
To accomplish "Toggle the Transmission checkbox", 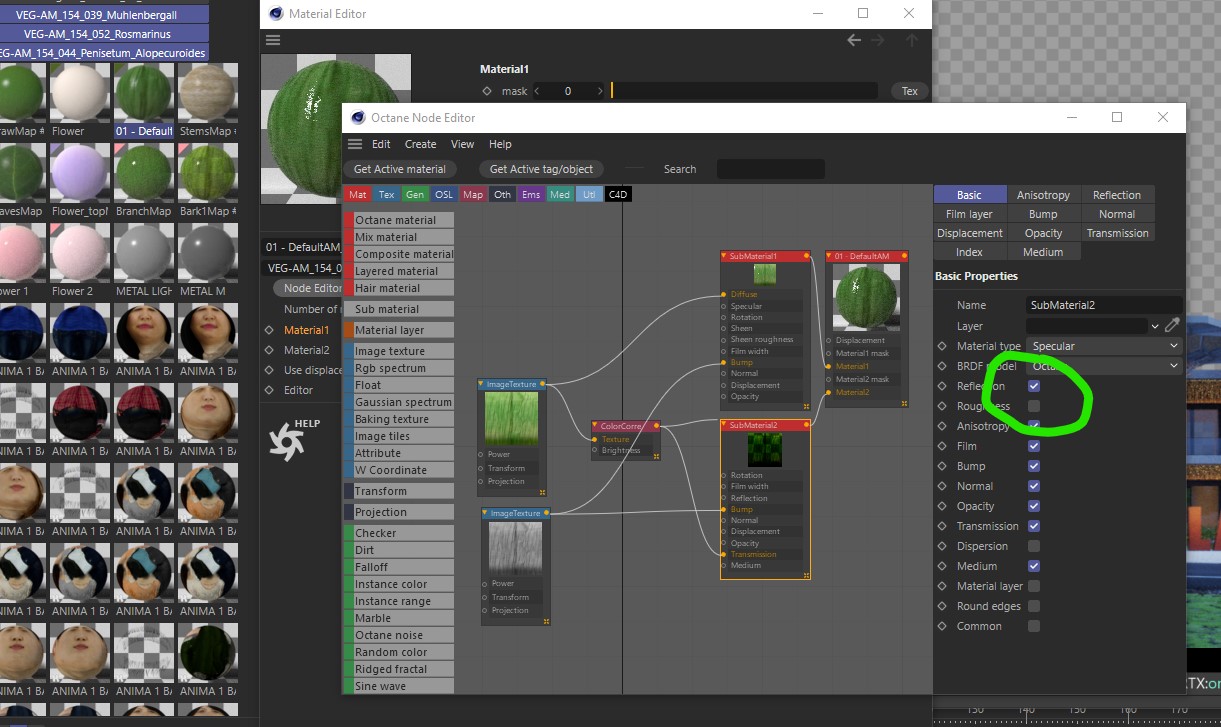I will 1034,526.
